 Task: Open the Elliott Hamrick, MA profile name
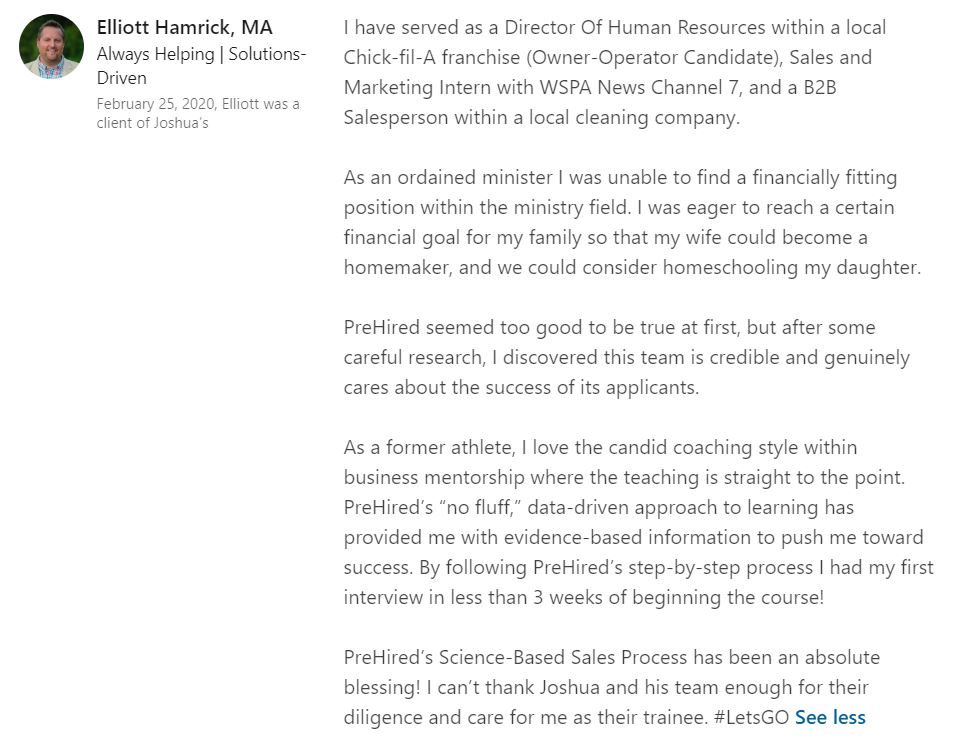(184, 27)
